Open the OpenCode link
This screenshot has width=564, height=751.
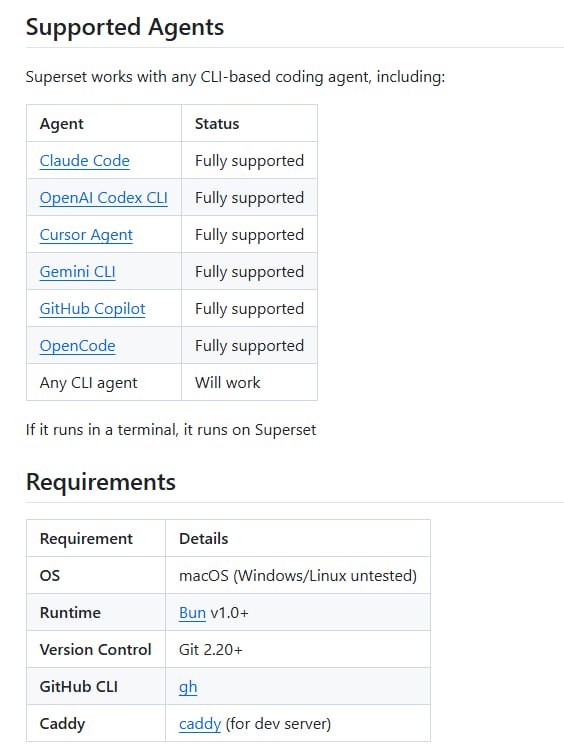(78, 345)
